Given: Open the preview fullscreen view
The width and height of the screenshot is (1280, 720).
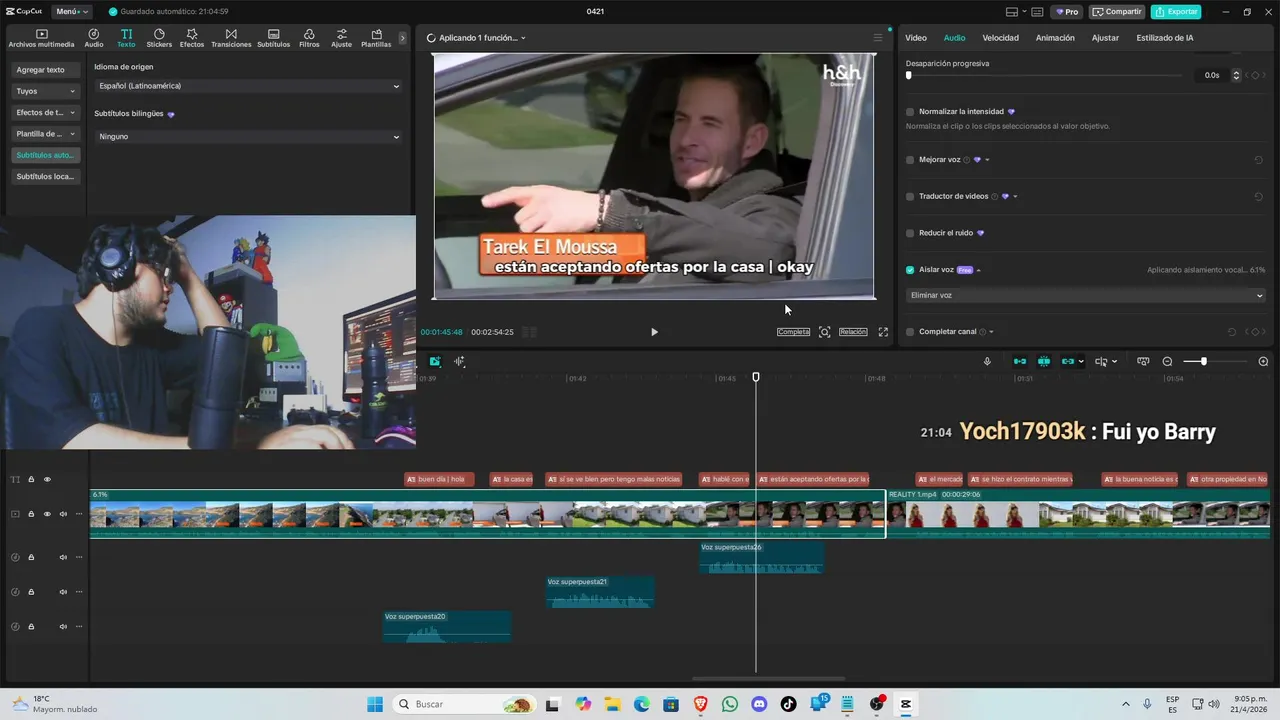Looking at the screenshot, I should click(x=883, y=332).
